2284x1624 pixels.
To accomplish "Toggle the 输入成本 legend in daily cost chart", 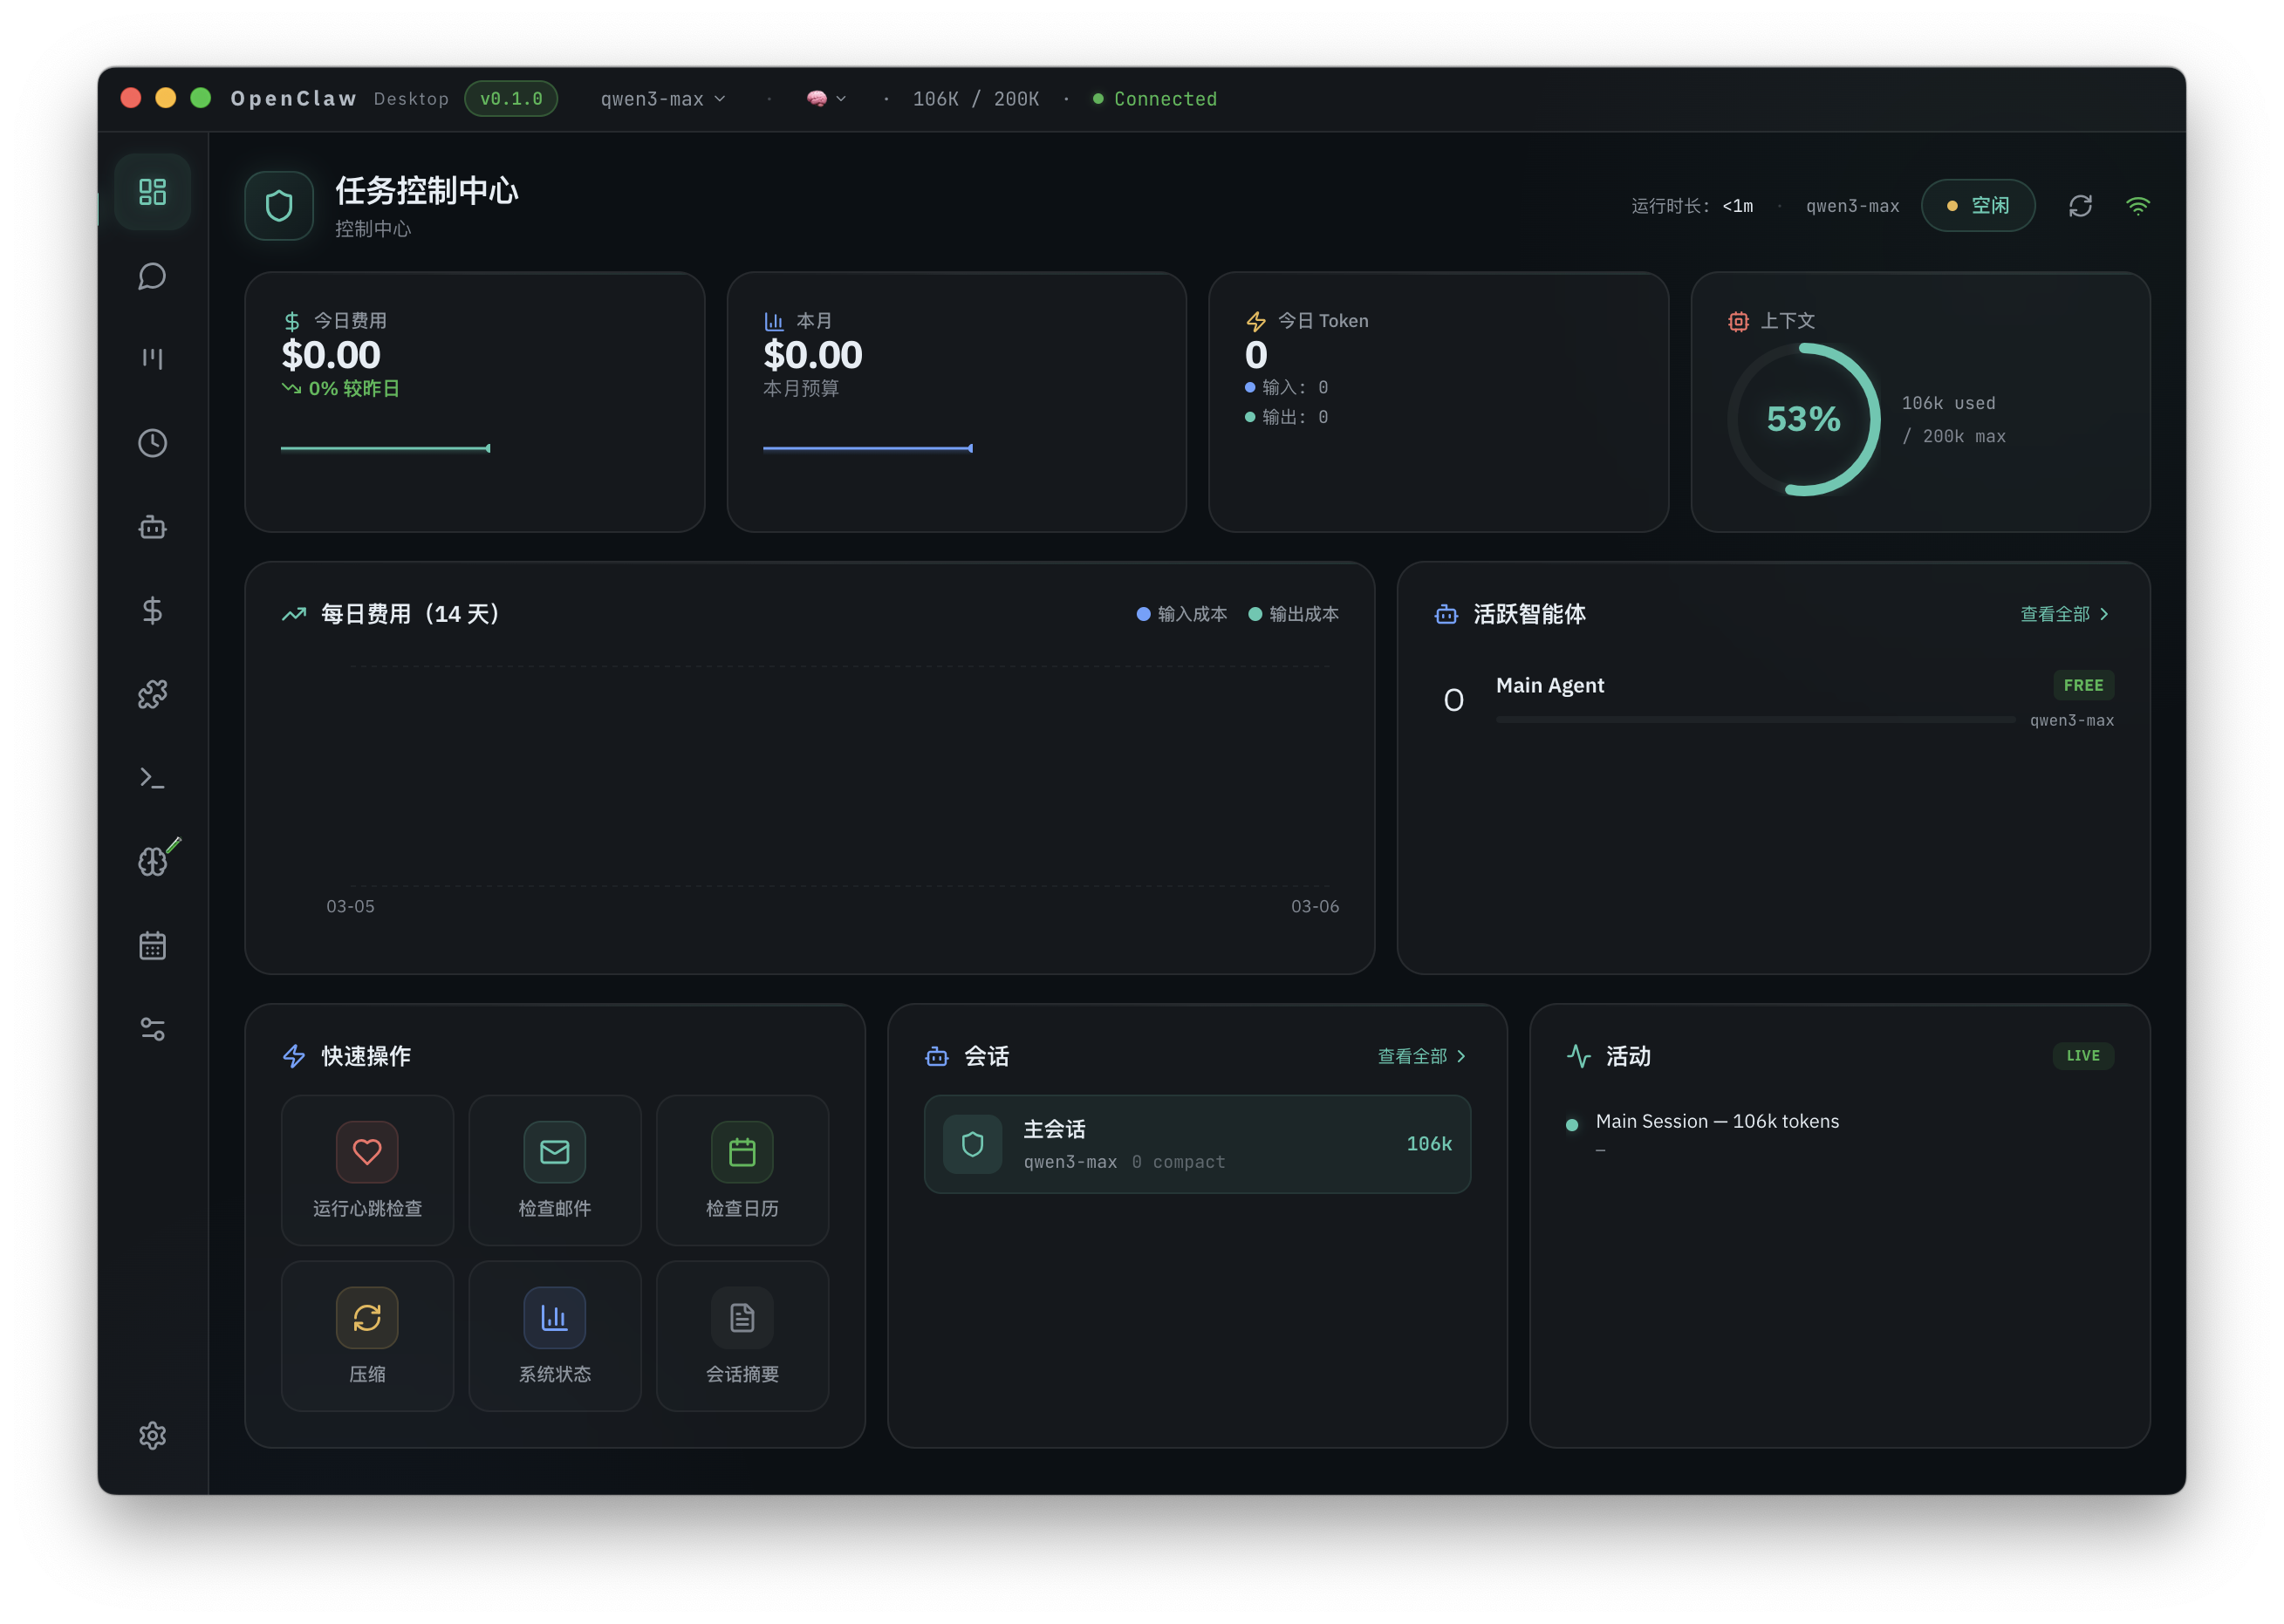I will click(x=1182, y=614).
